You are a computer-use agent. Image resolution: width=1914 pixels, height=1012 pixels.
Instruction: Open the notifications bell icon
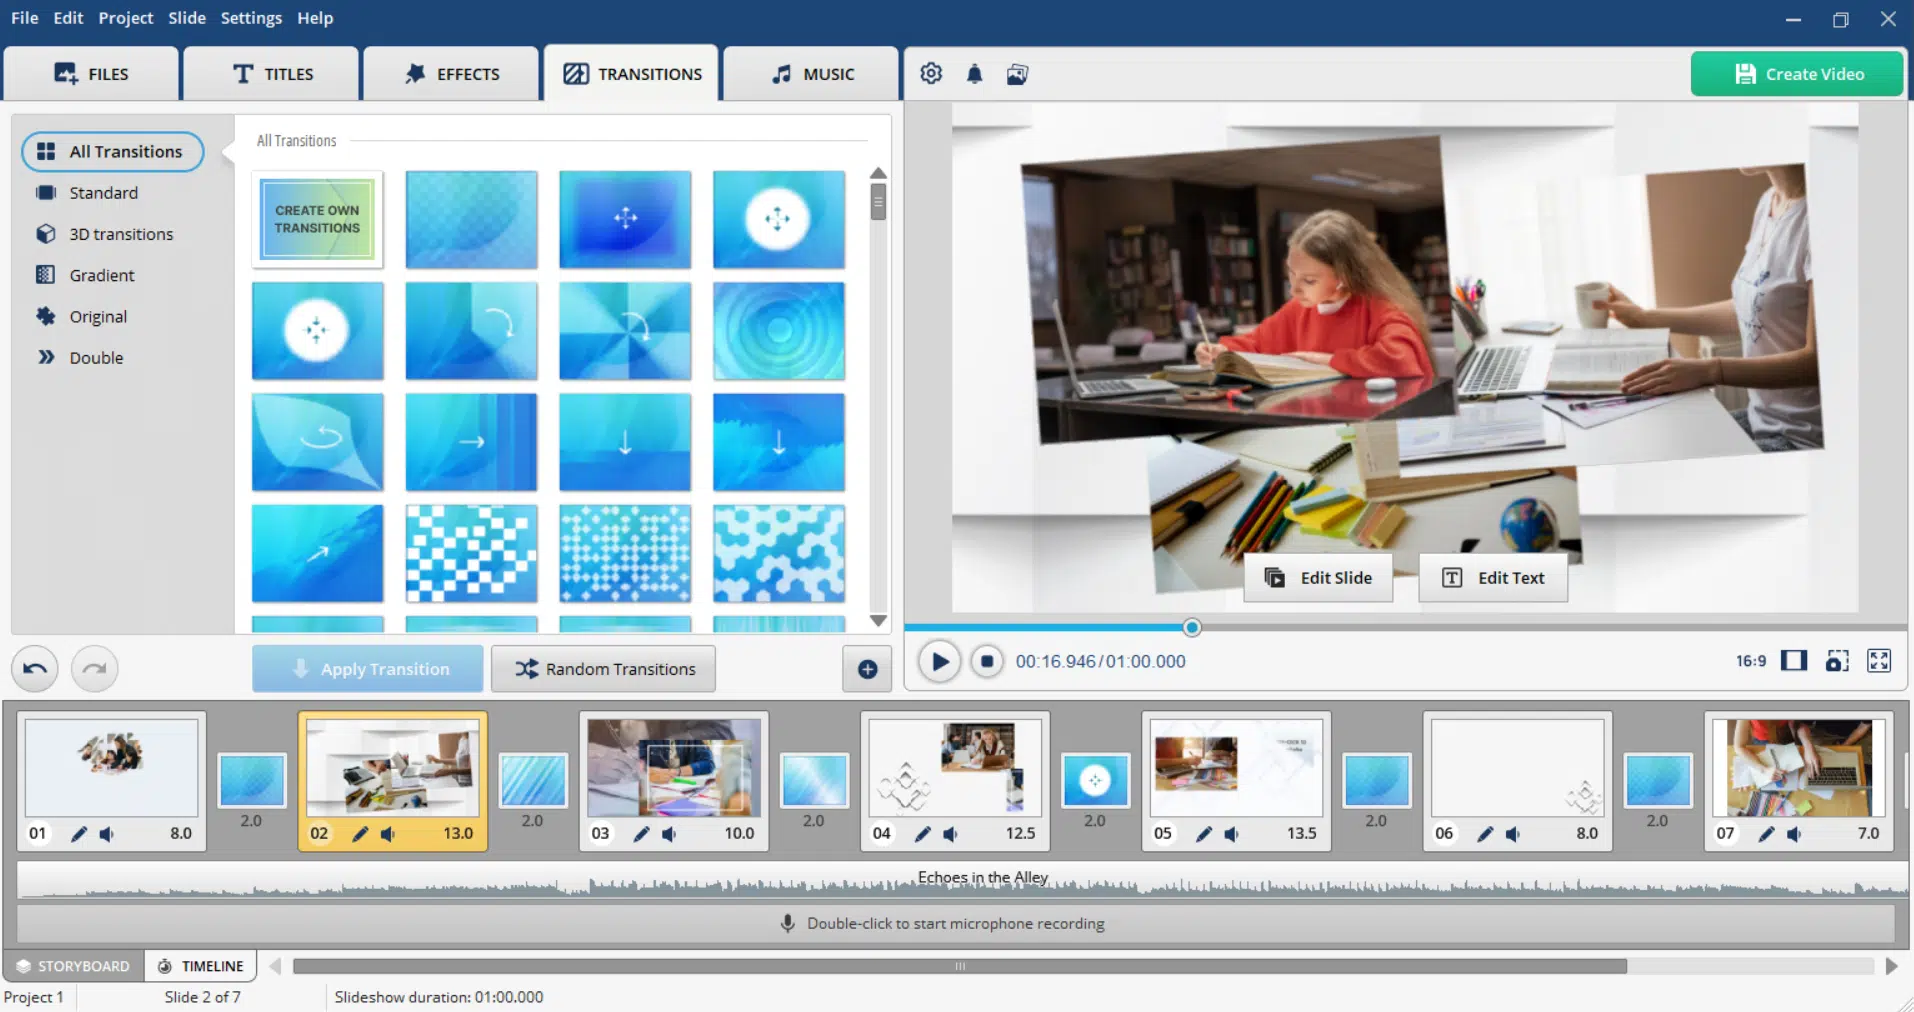click(x=974, y=74)
